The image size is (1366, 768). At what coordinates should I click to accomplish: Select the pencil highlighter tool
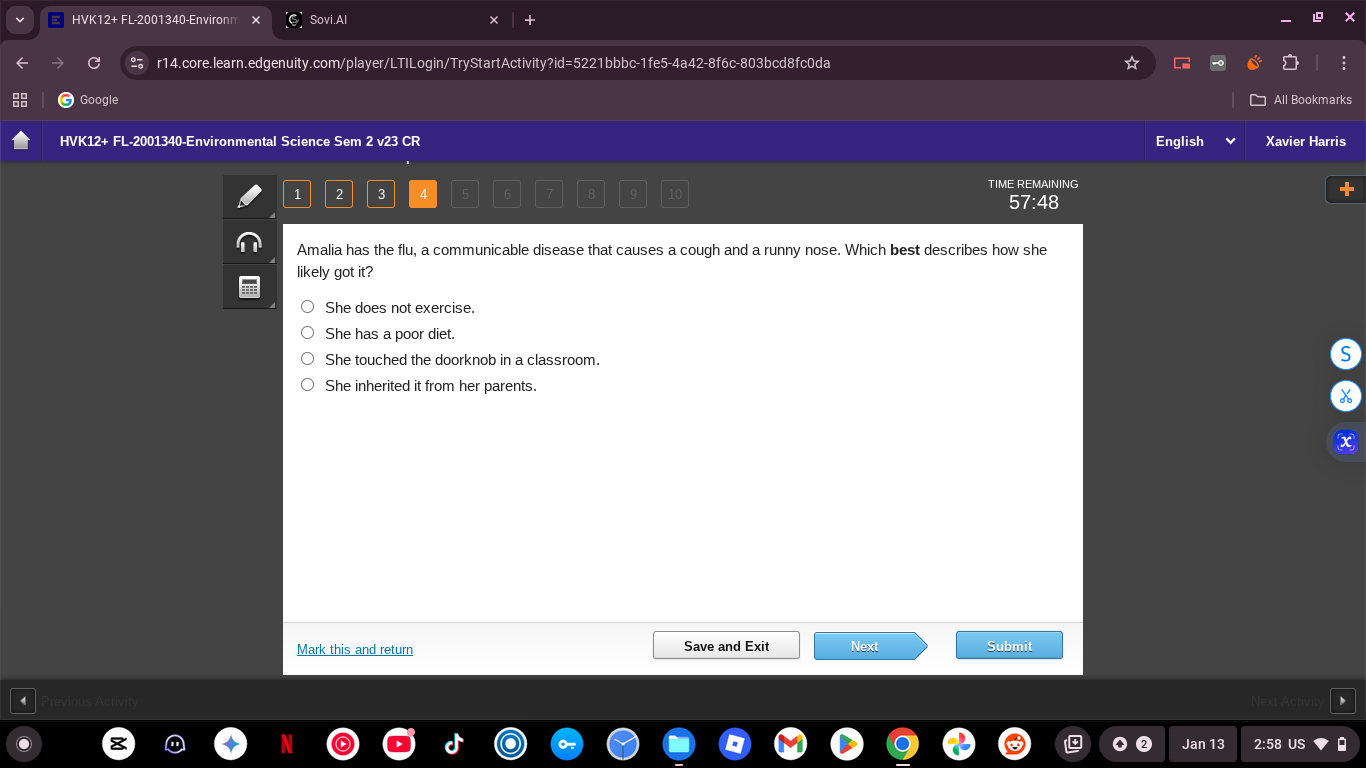tap(249, 196)
